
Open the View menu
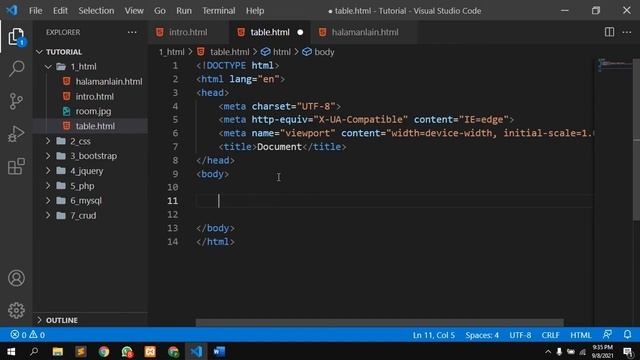(x=134, y=11)
